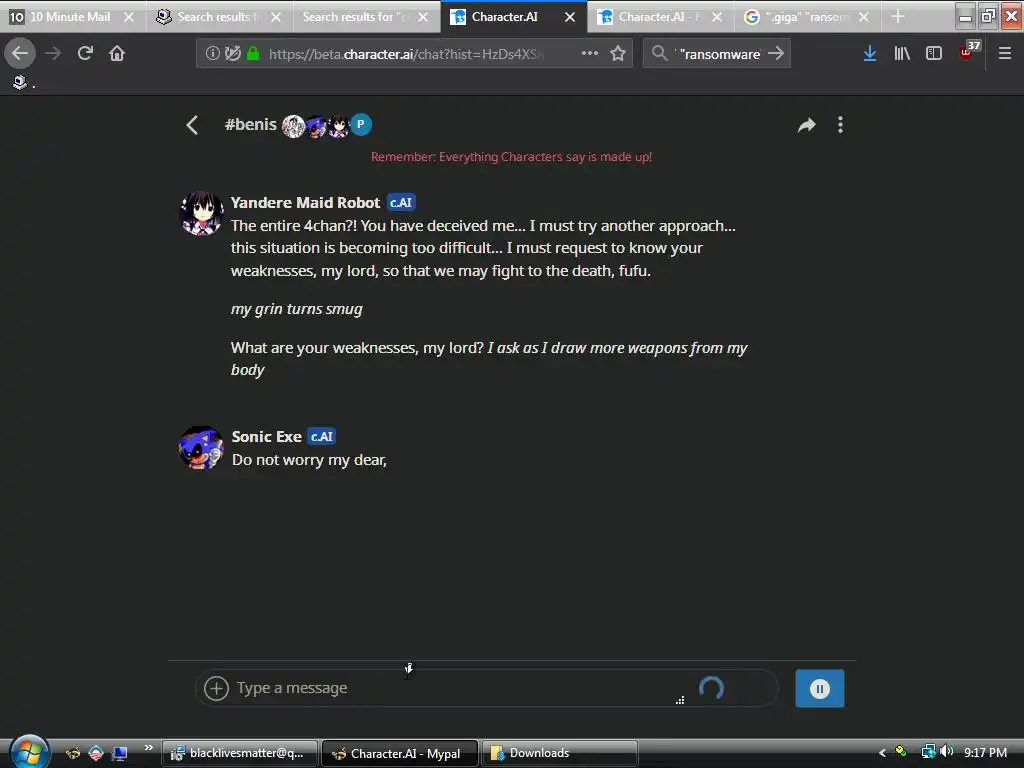
Task: Close the Google search tab
Action: [864, 17]
